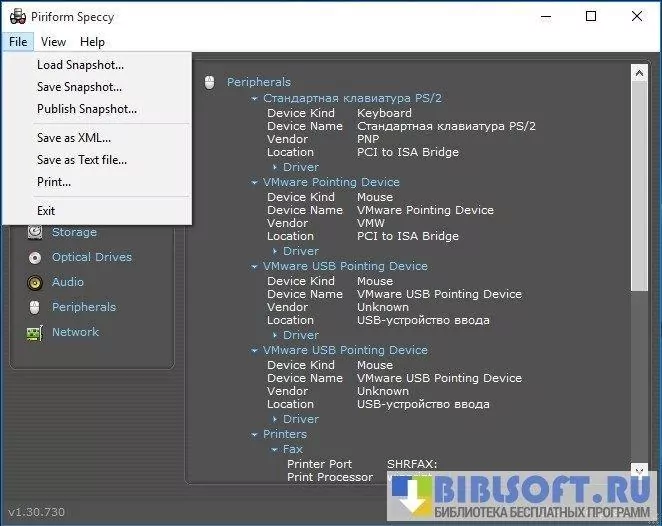Screen dimensions: 662x526
Task: Click the Optical Drives disc icon
Action: (x=35, y=257)
